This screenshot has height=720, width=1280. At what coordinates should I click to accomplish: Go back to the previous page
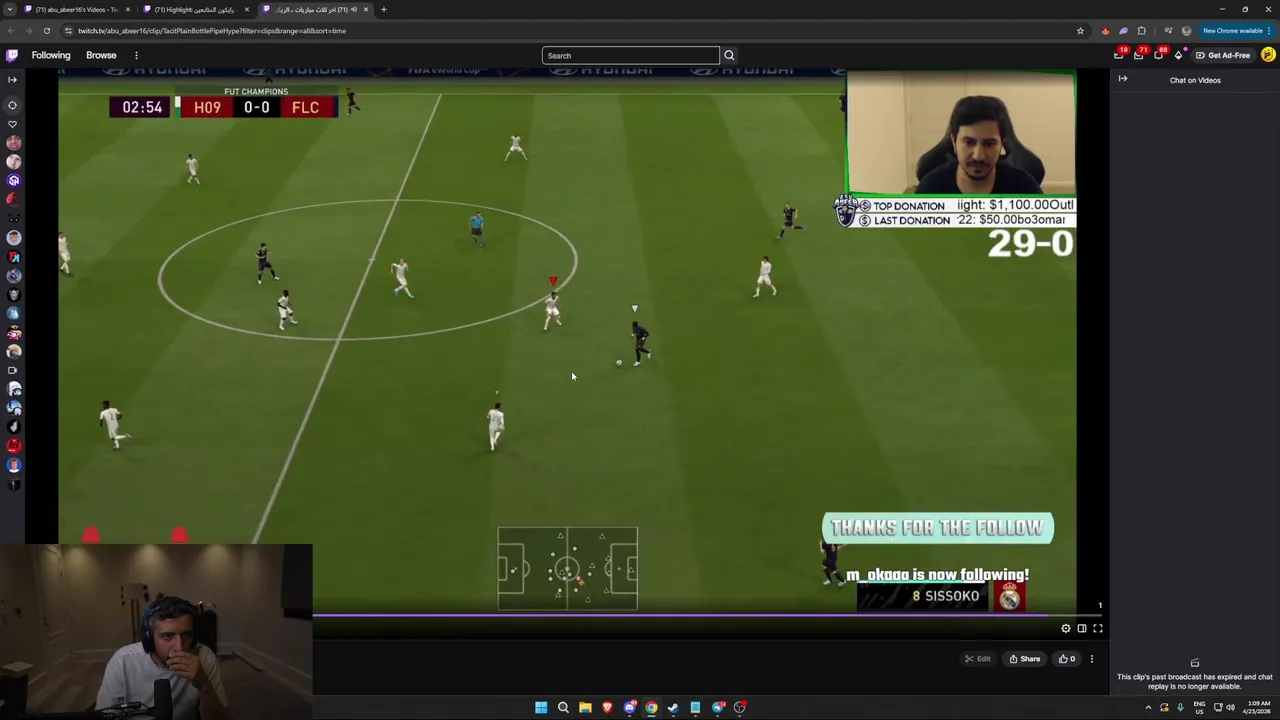(x=10, y=31)
